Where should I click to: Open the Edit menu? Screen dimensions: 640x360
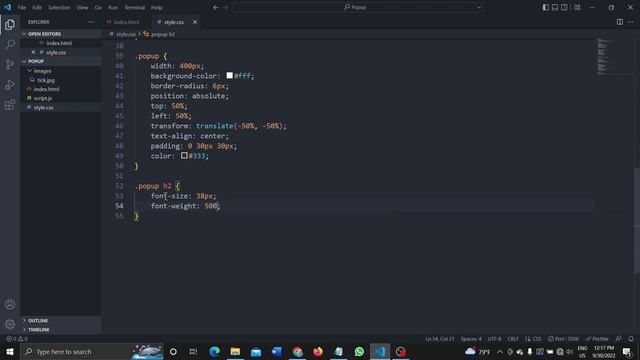[37, 7]
